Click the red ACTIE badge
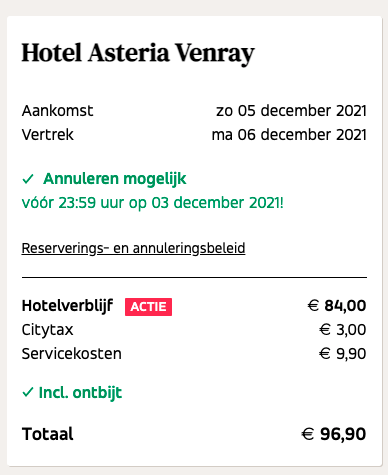 (148, 307)
